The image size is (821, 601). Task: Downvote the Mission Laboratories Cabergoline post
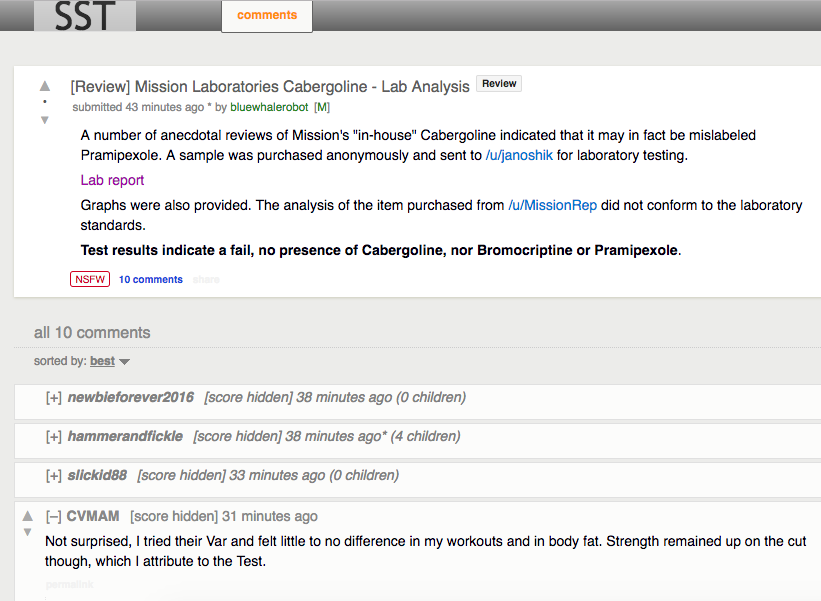[44, 120]
